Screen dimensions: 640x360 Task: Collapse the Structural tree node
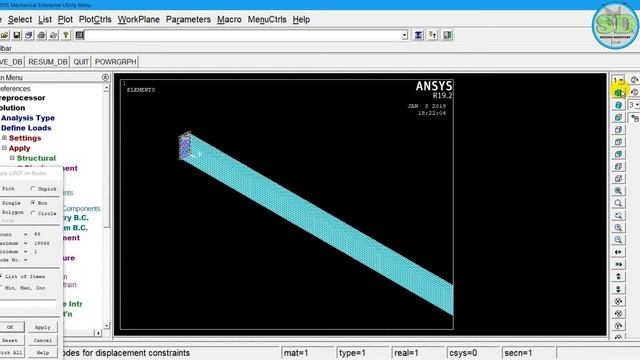coord(12,158)
